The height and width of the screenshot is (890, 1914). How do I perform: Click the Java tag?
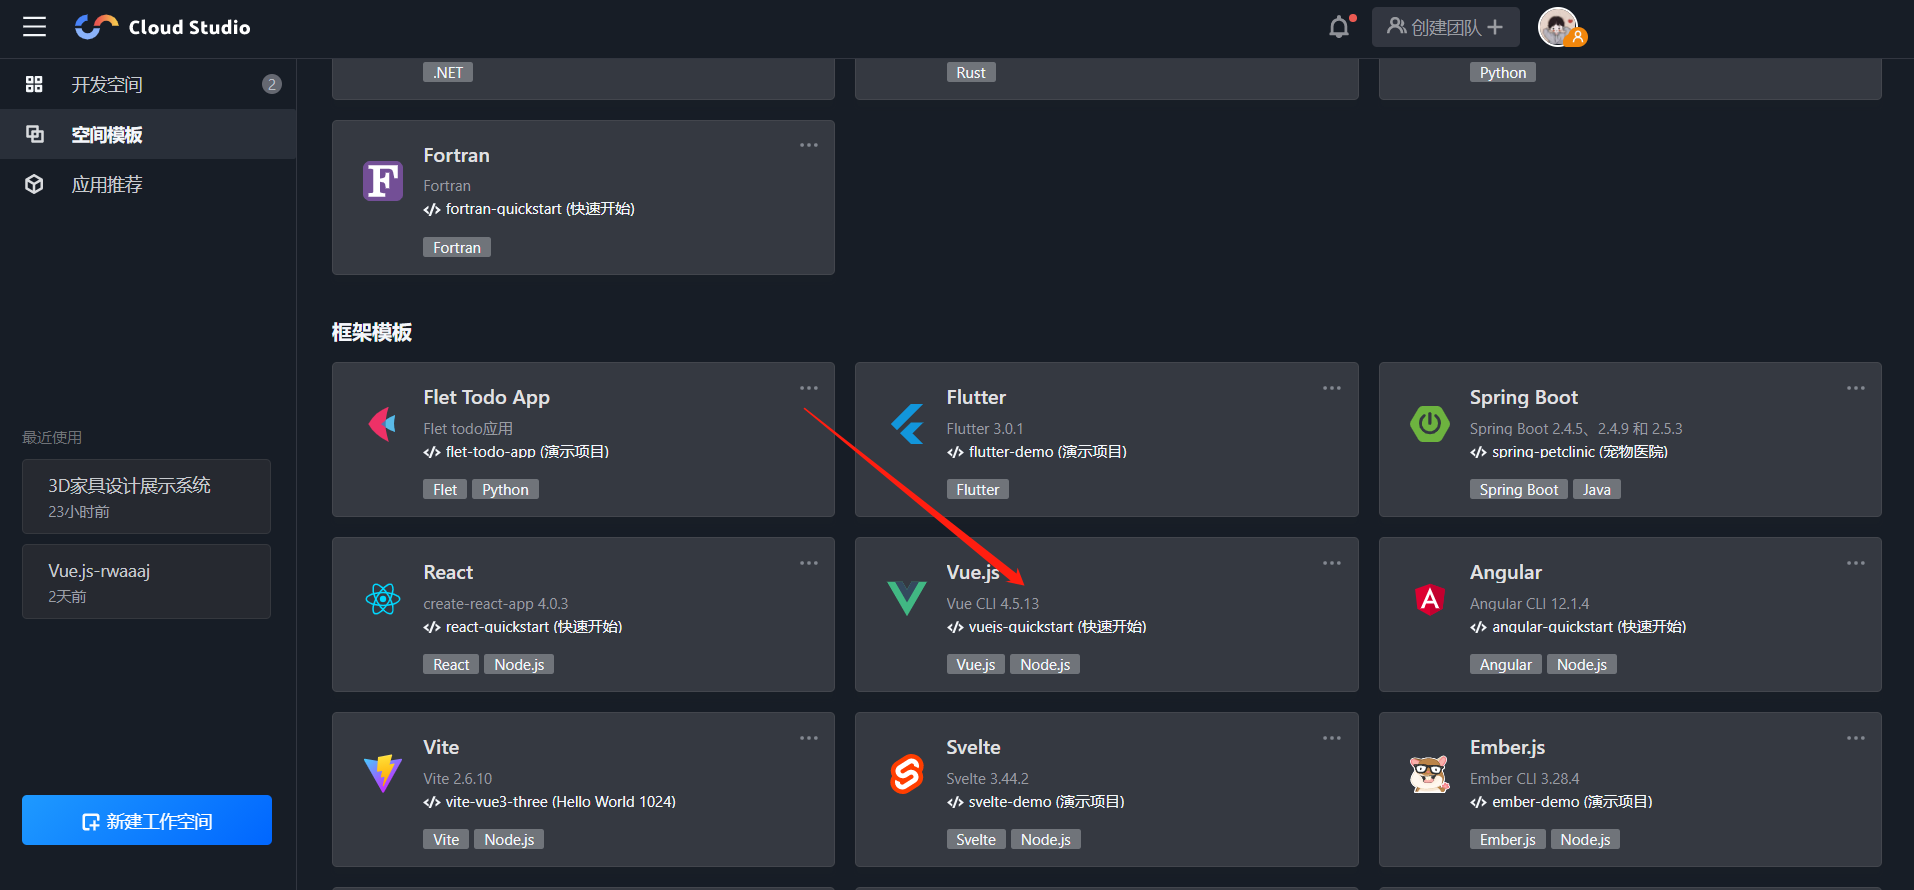click(x=1597, y=489)
